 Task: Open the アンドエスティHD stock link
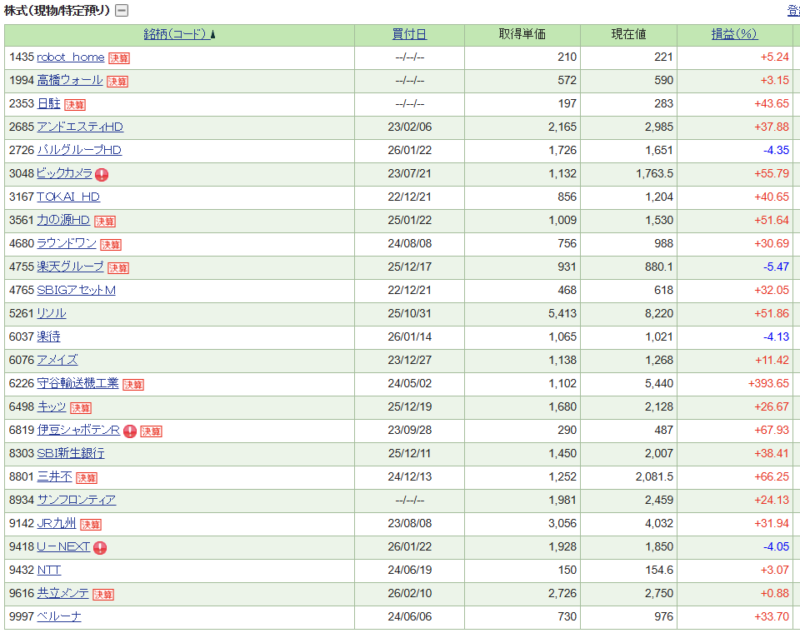coord(79,127)
